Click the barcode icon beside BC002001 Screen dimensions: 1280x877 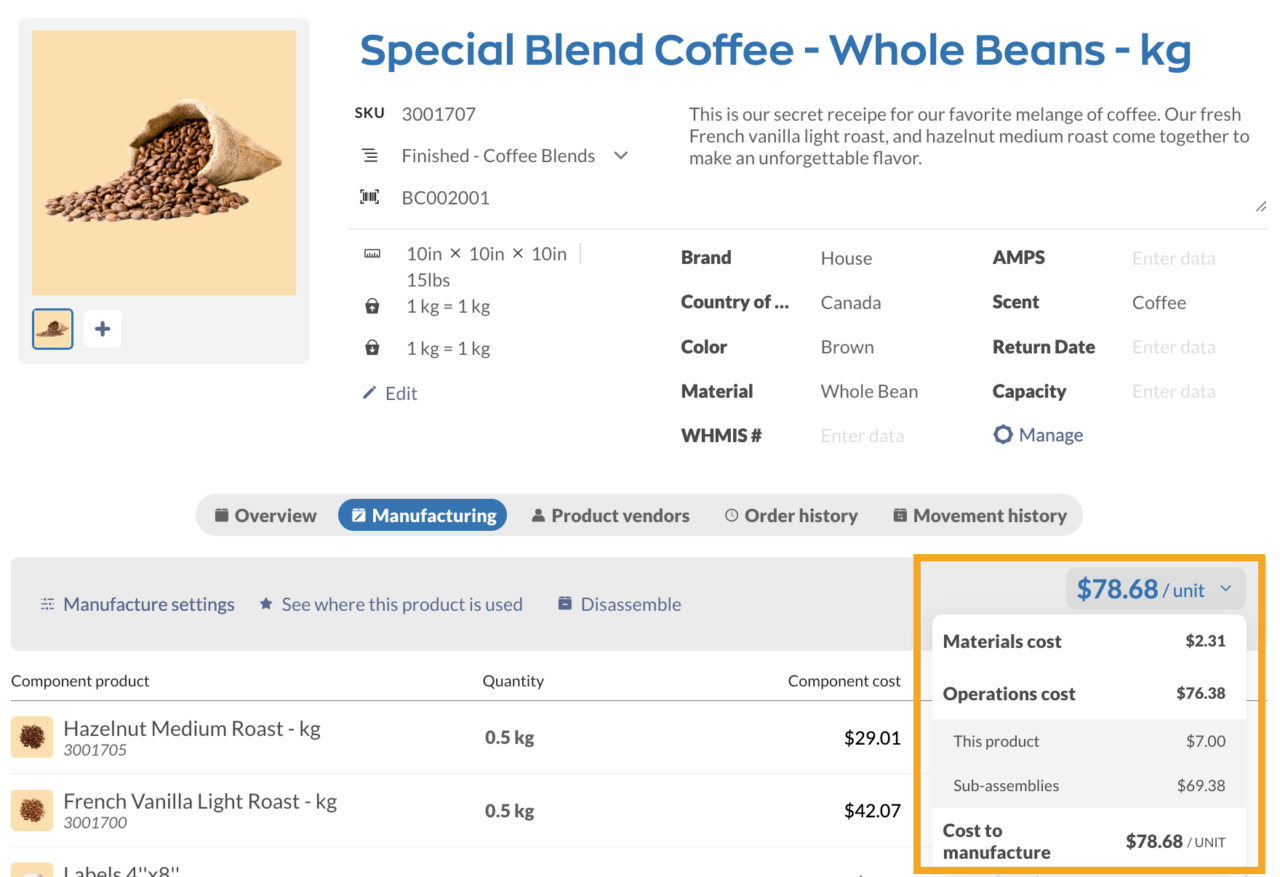369,196
